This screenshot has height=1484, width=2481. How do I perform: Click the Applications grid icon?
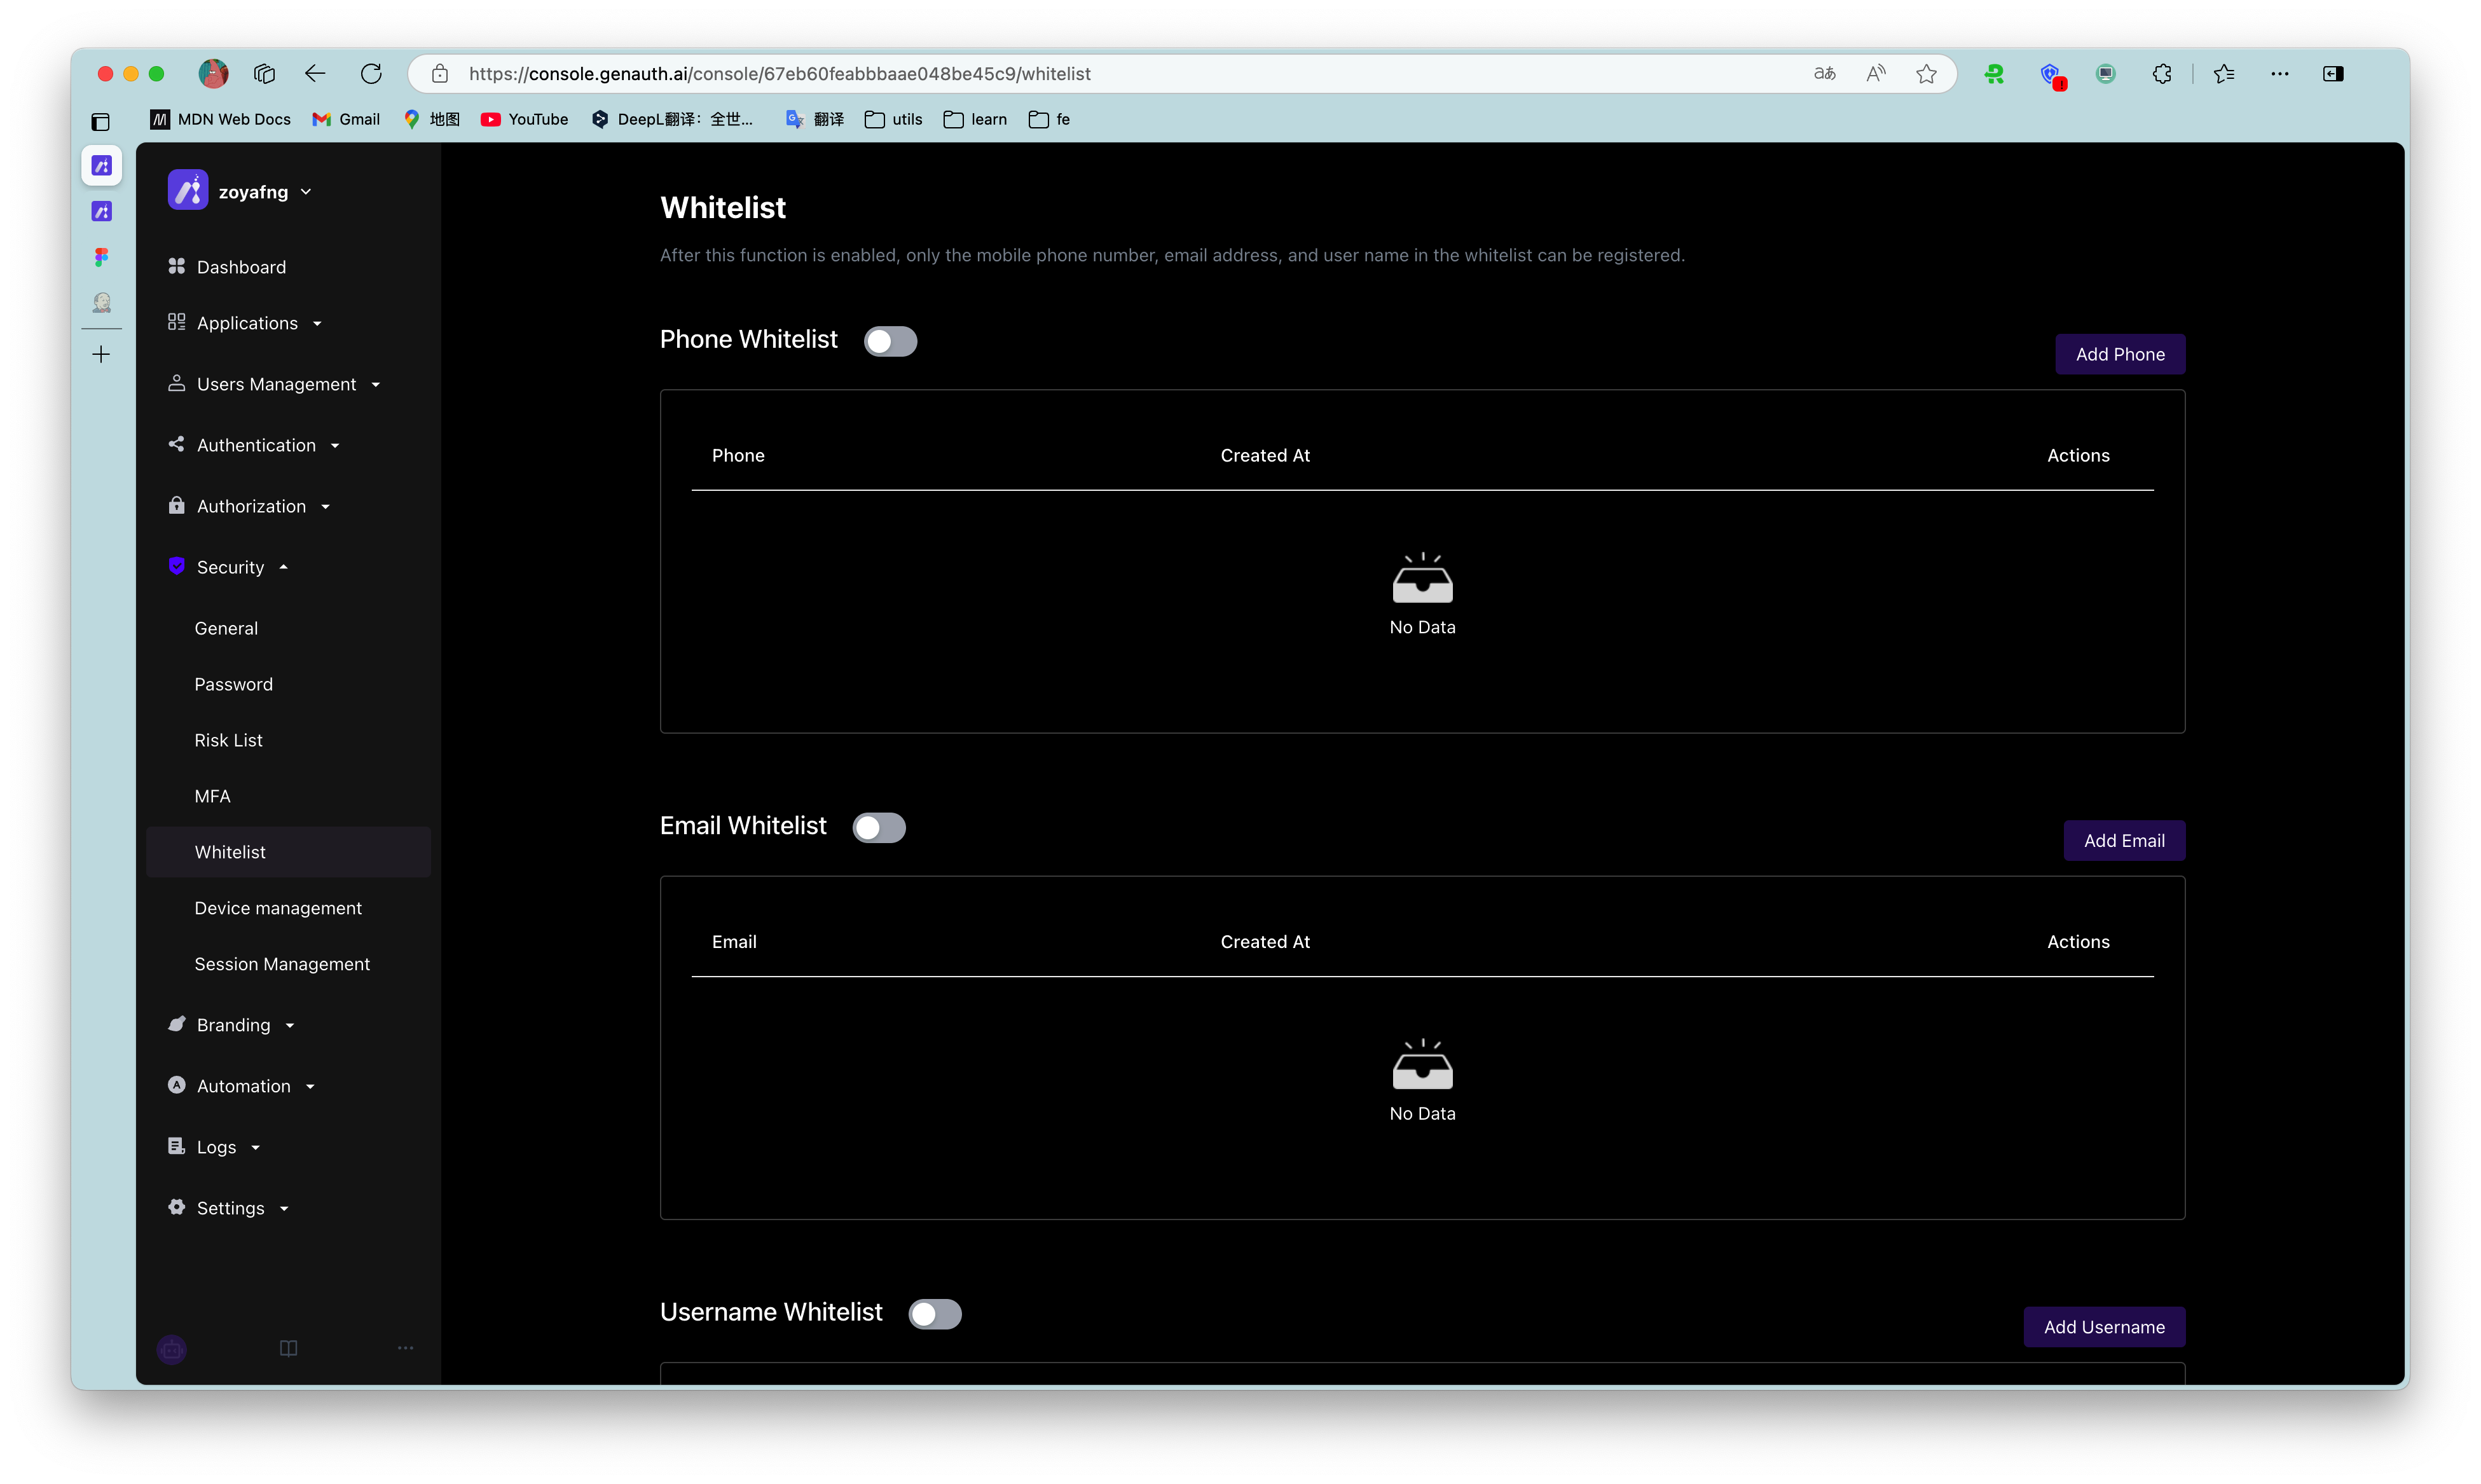click(176, 322)
